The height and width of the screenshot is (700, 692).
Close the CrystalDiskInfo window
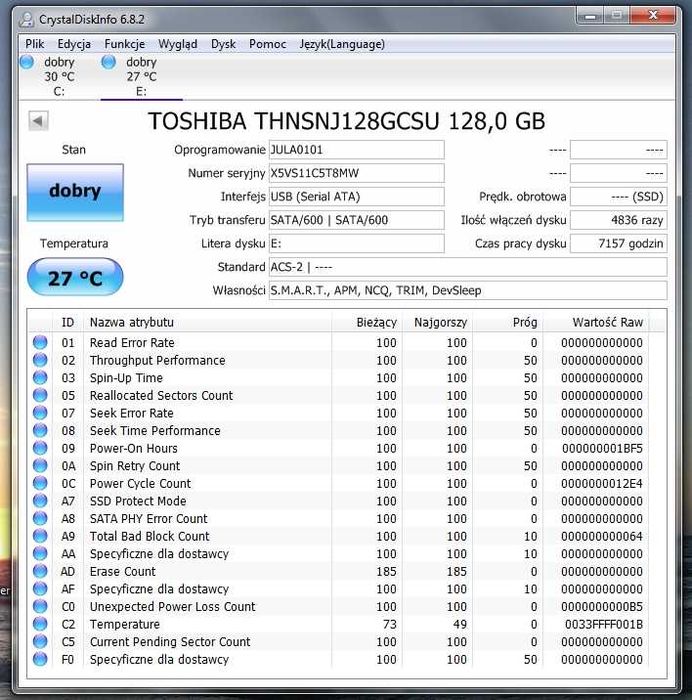tap(653, 16)
